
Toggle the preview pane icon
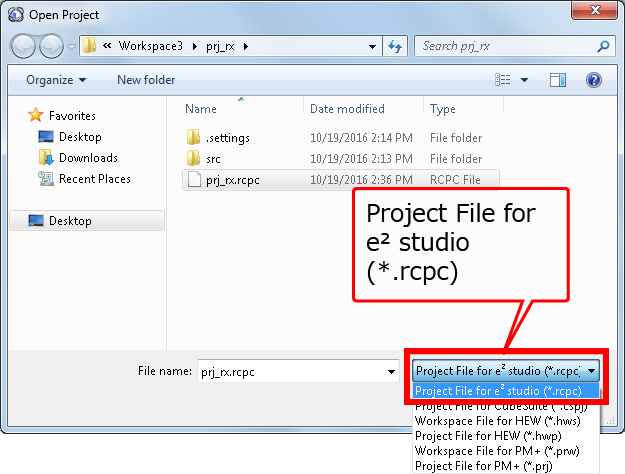tap(558, 80)
